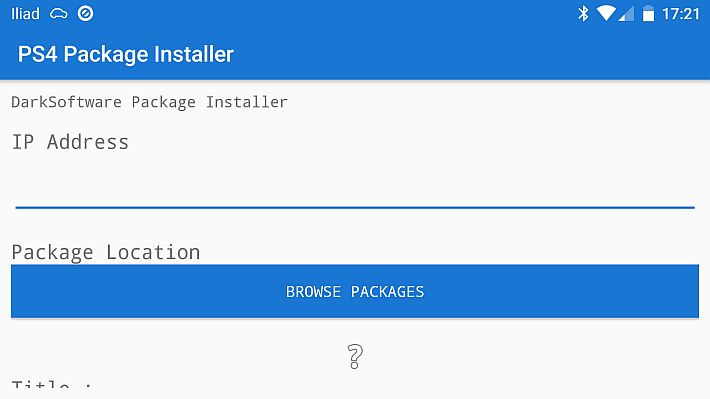
Task: Tap the crossed-circle notification icon
Action: [x=85, y=14]
